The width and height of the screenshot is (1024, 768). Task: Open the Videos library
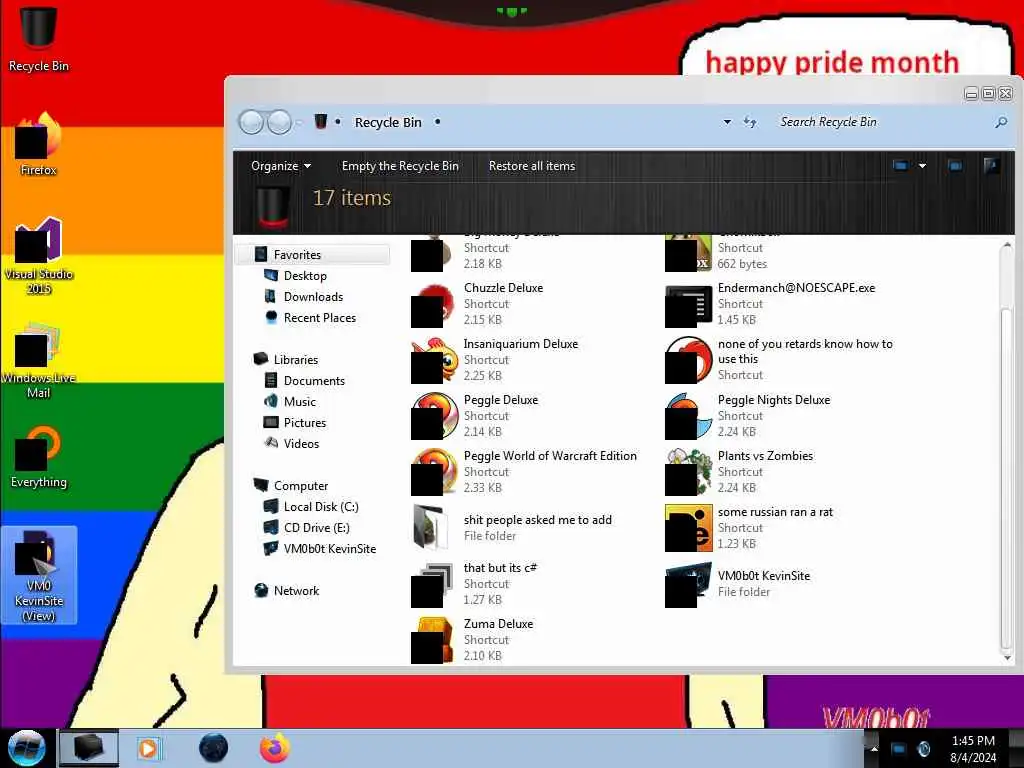(300, 443)
